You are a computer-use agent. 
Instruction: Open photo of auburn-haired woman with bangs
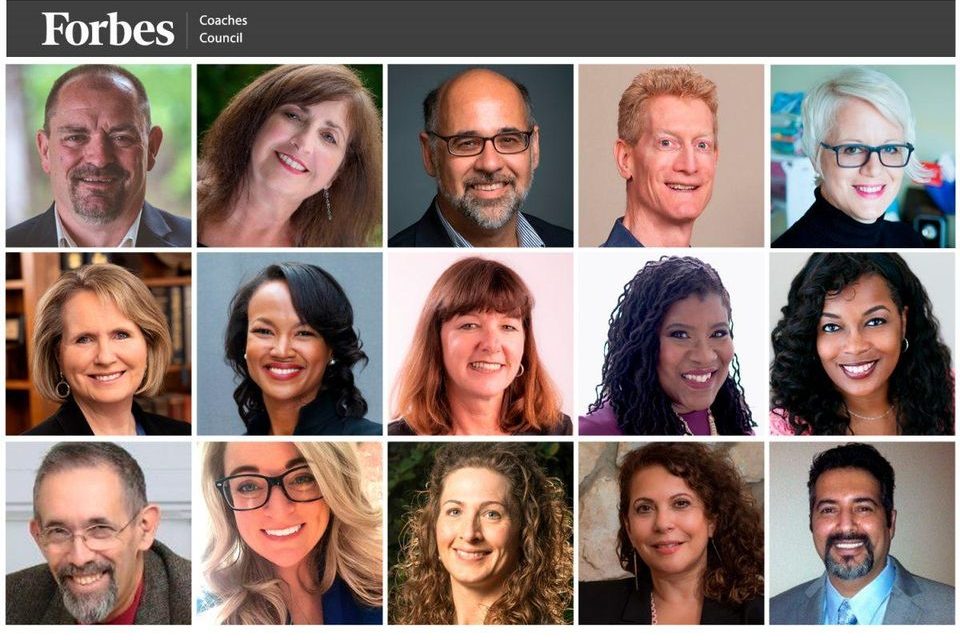(481, 344)
